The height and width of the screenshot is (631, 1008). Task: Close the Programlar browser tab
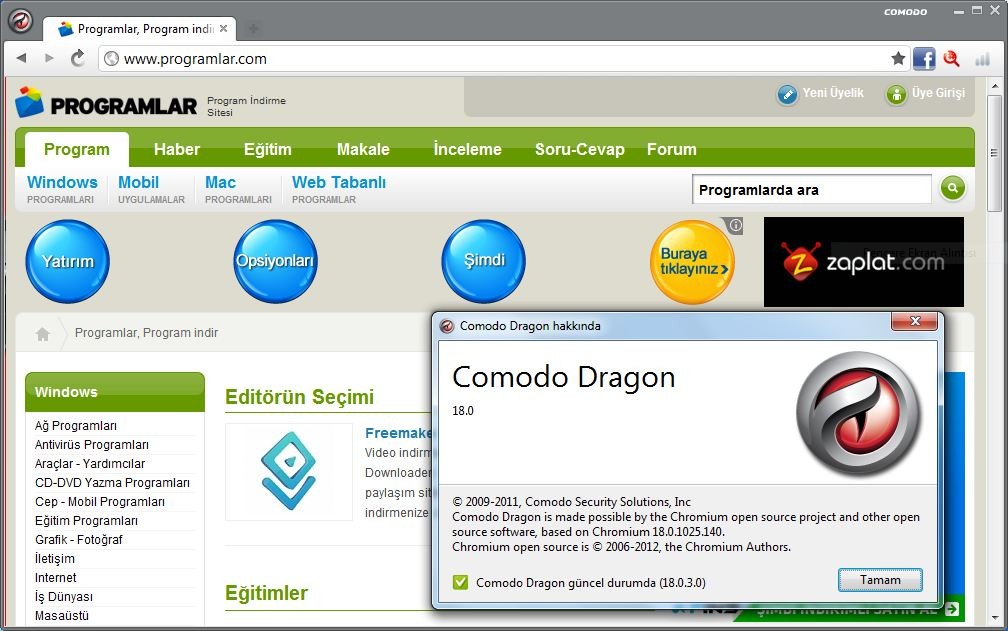pos(223,28)
